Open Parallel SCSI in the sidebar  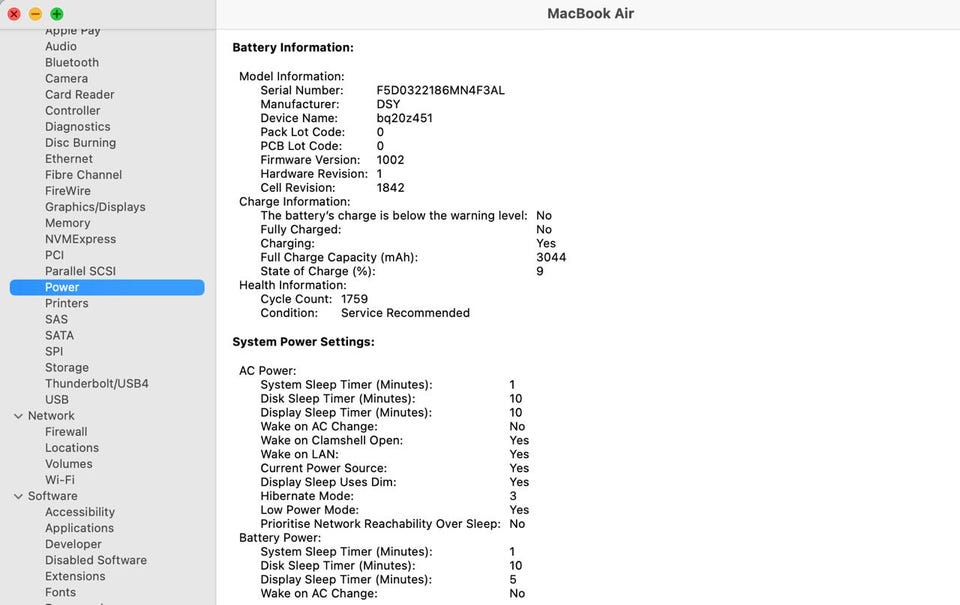[80, 271]
